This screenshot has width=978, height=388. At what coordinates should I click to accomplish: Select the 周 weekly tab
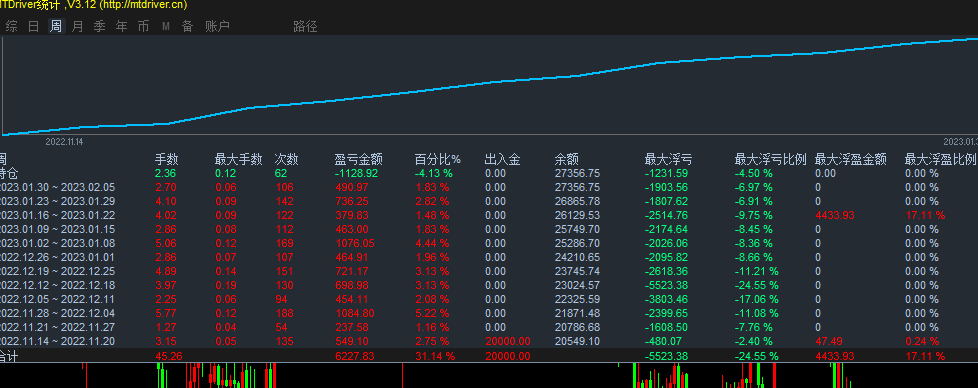coord(56,26)
